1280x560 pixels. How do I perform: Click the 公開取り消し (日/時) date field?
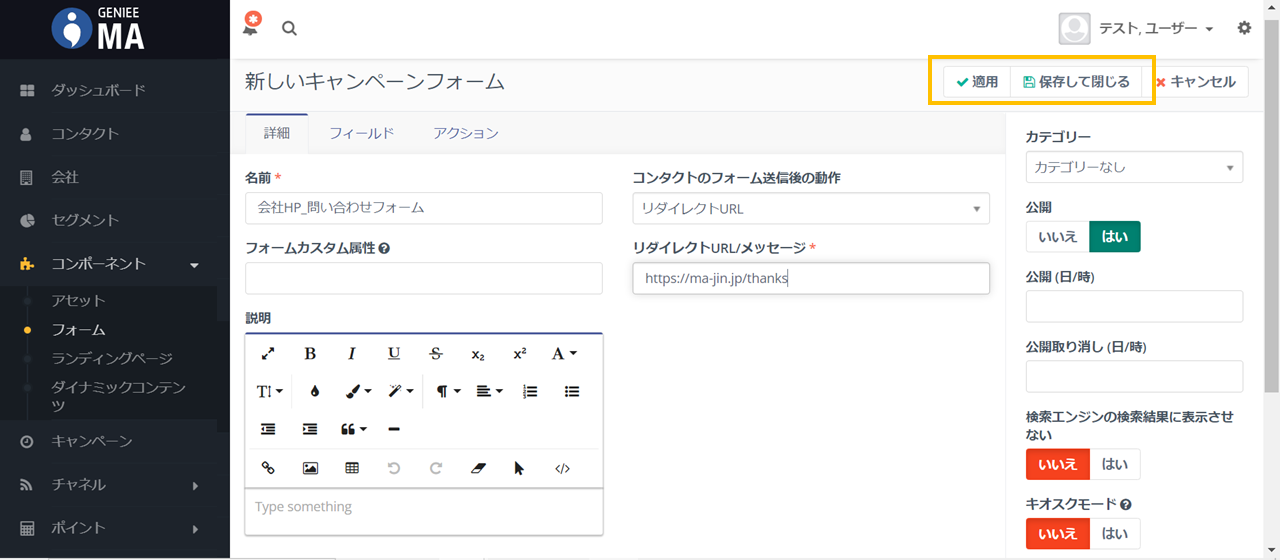tap(1134, 376)
